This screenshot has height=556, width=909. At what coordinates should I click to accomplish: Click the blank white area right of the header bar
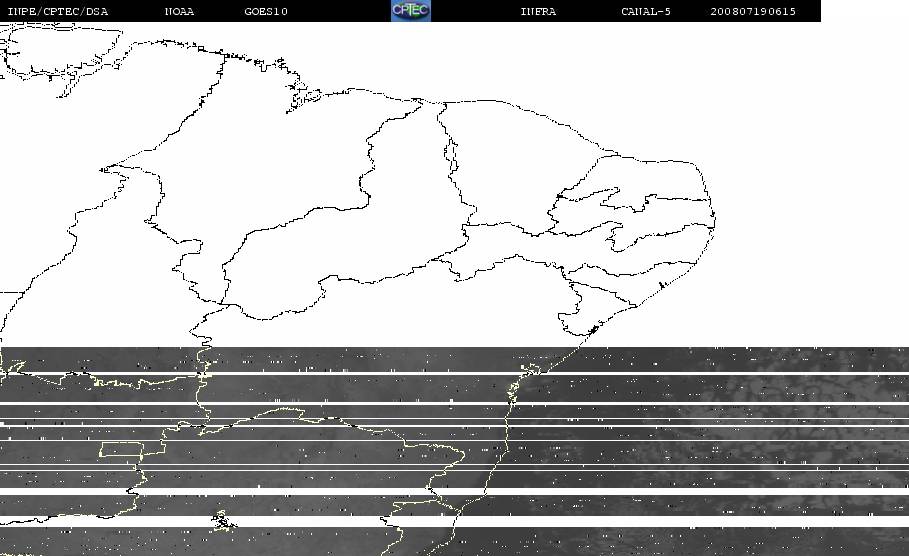coord(865,11)
